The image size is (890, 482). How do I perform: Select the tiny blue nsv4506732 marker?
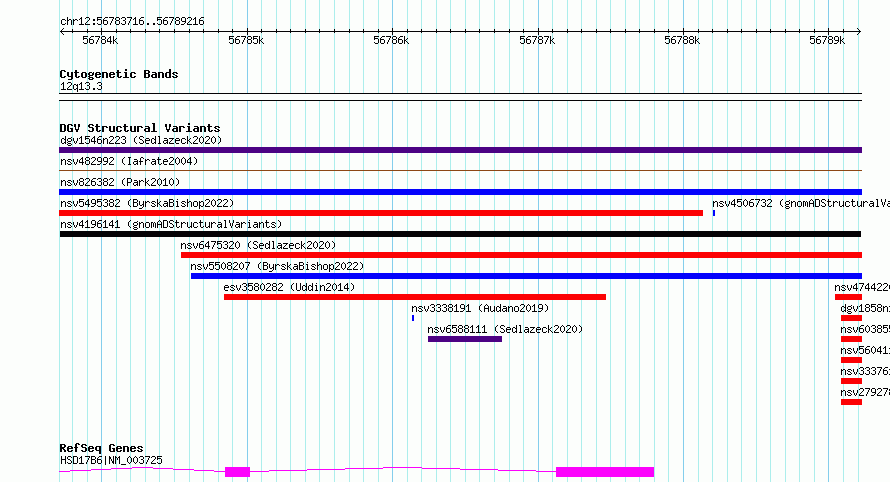tap(713, 213)
